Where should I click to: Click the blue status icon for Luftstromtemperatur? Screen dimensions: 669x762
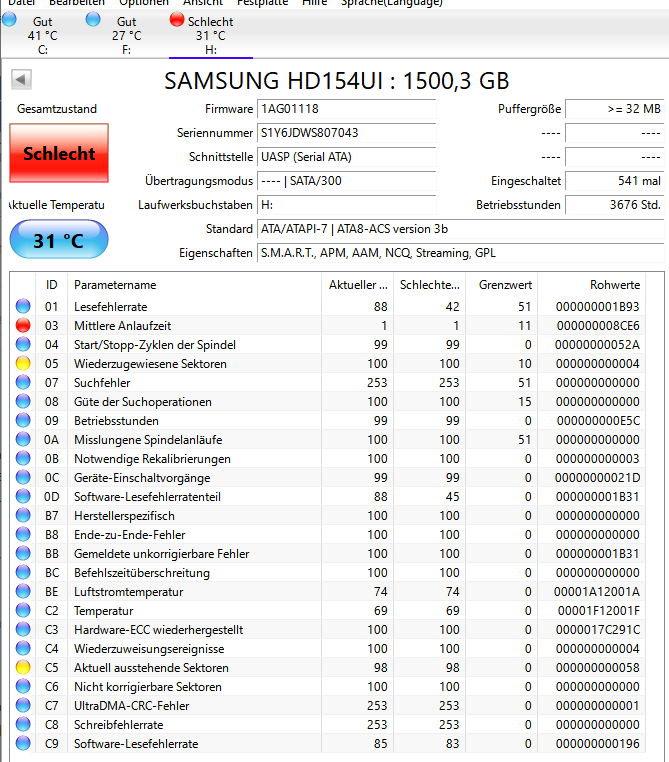23,591
